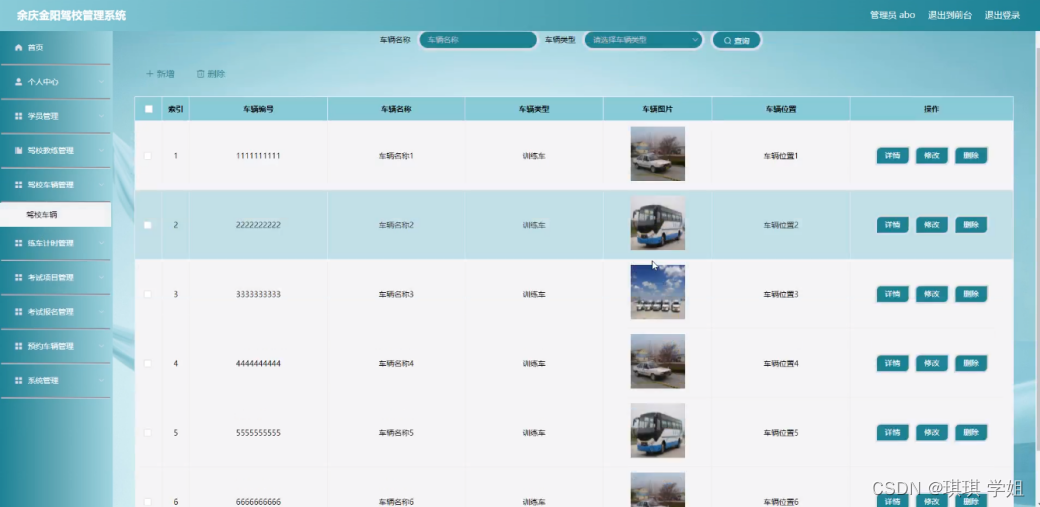Open the 车辆类型 select dropdown
1040x507 pixels.
pyautogui.click(x=643, y=40)
